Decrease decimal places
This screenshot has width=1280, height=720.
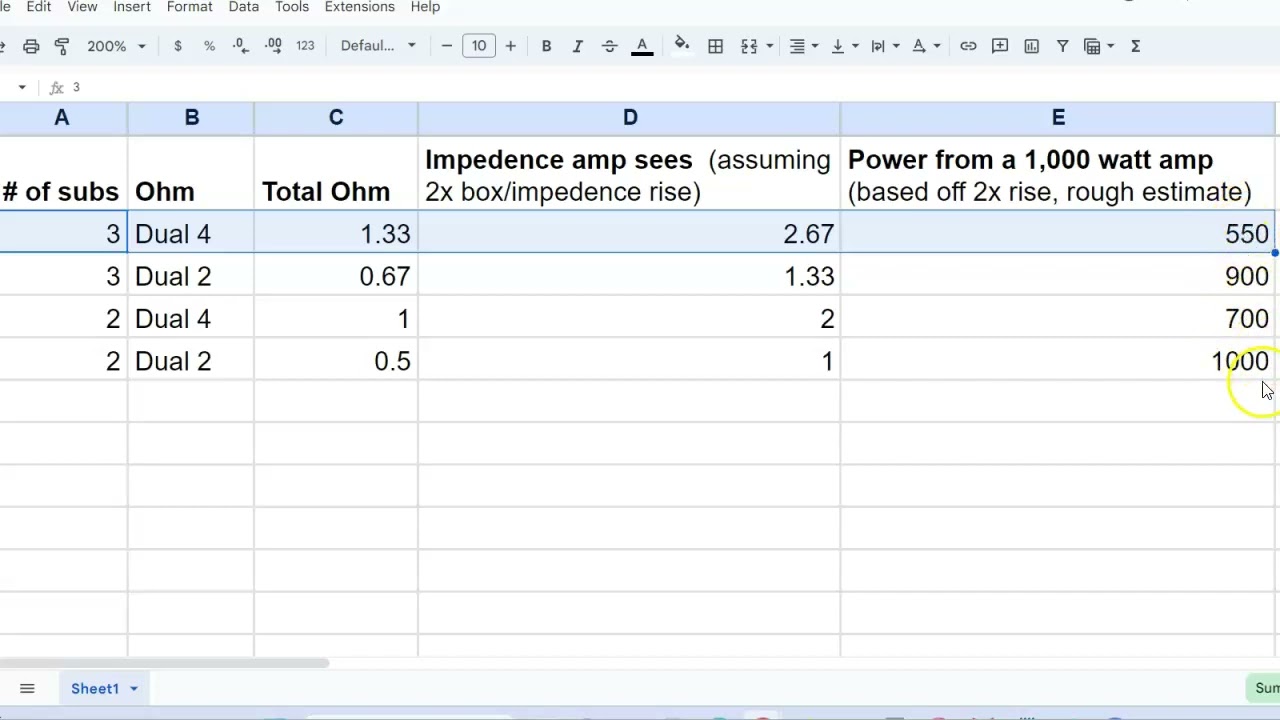(x=241, y=46)
